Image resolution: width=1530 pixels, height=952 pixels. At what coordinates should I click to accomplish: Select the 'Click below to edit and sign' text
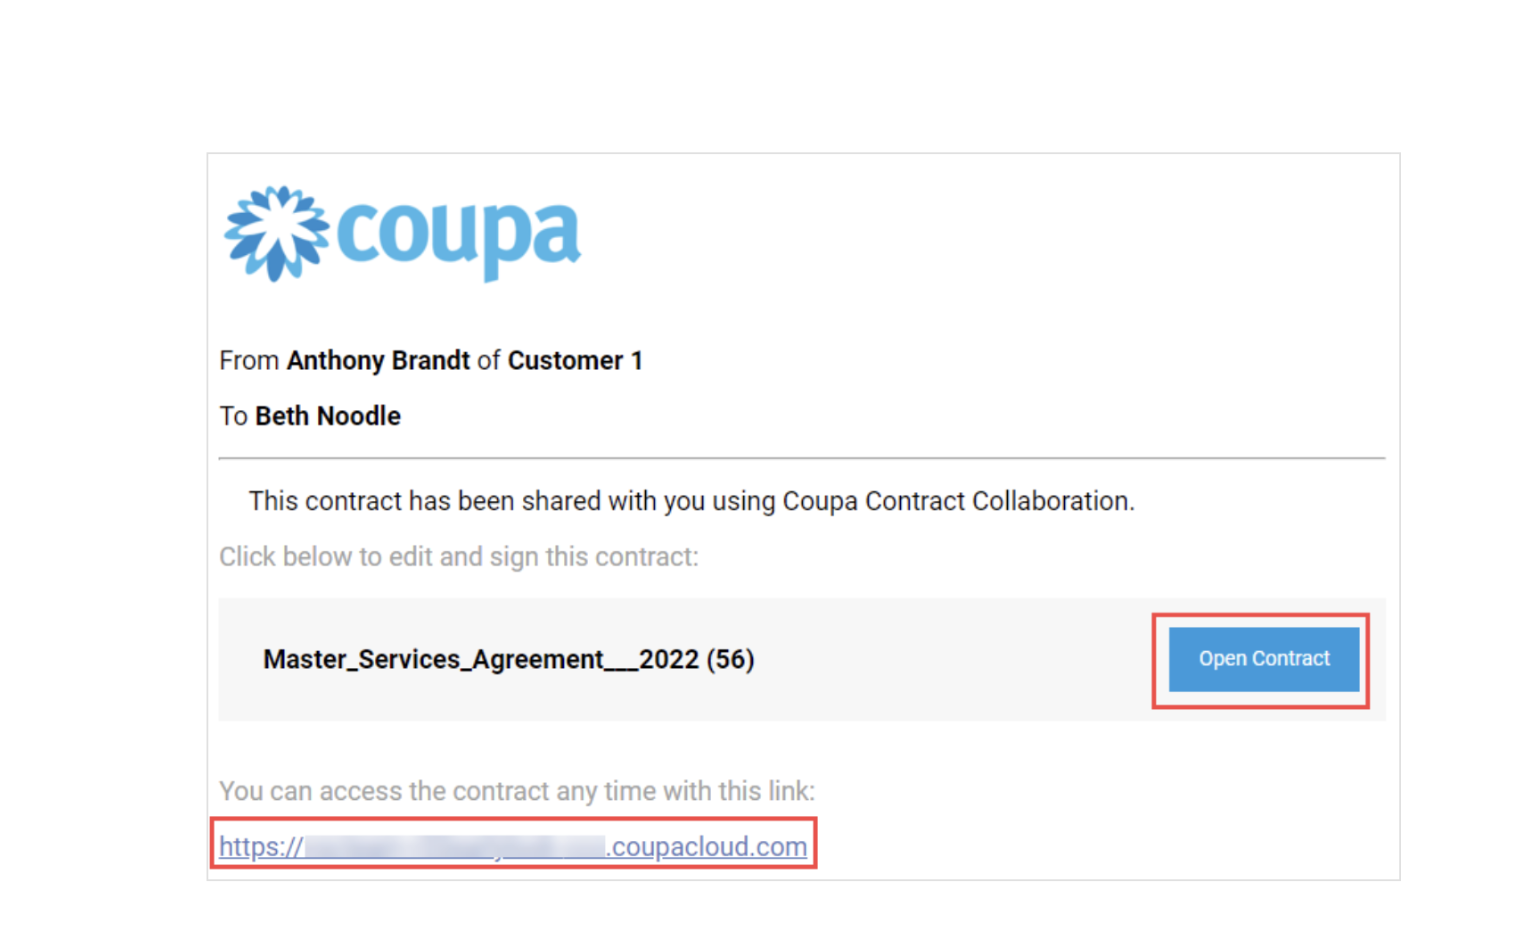(460, 556)
